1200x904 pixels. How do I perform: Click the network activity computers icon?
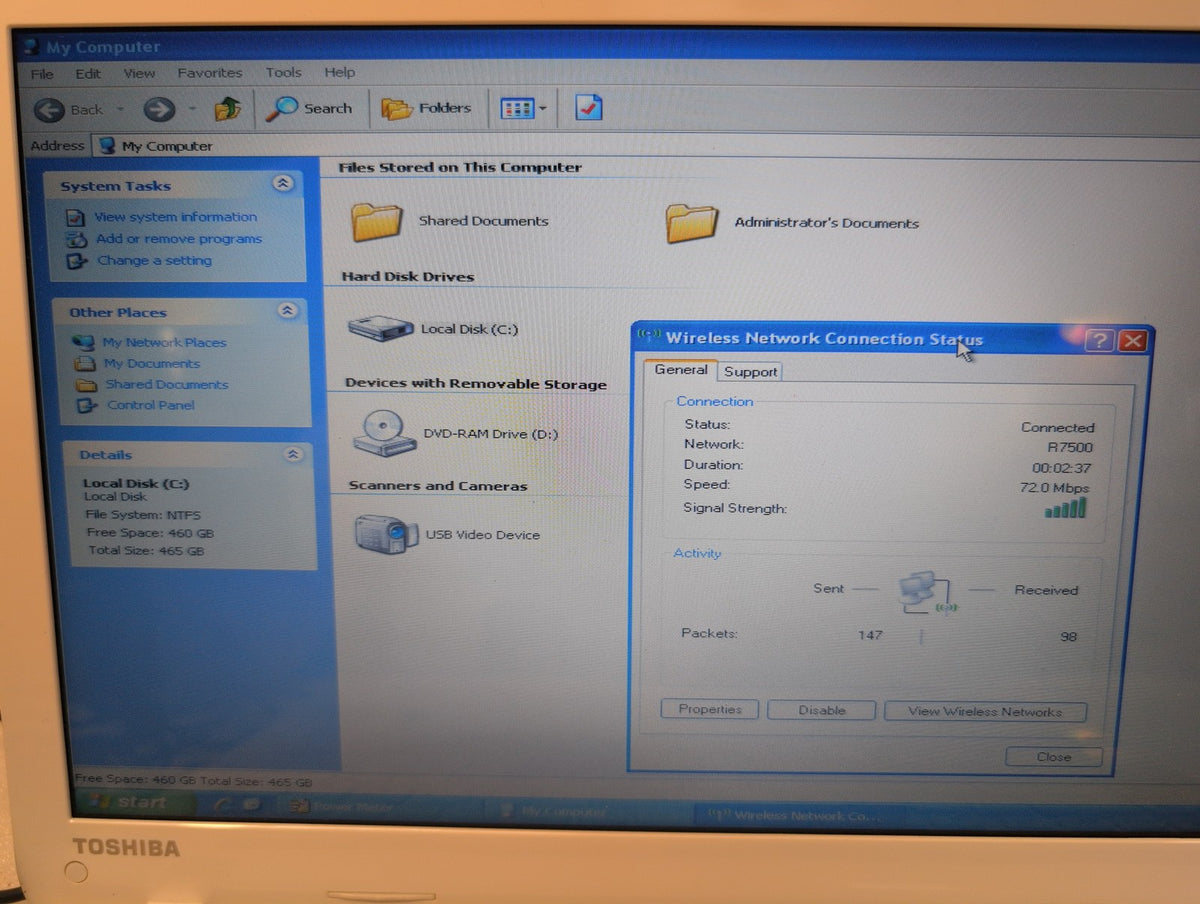click(926, 592)
